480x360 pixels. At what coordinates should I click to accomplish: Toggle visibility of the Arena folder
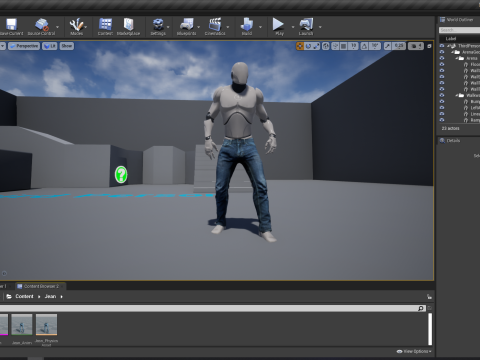pos(442,58)
